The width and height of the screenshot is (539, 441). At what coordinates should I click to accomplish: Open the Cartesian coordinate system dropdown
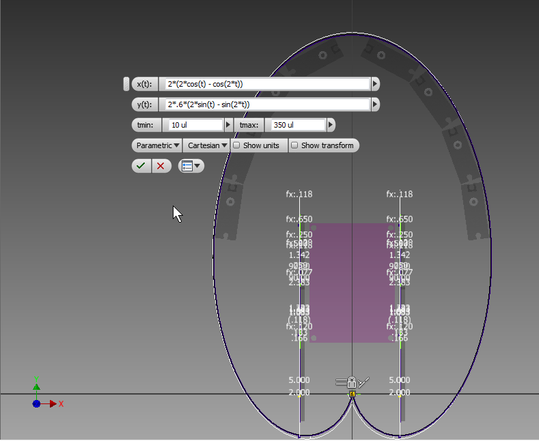click(207, 145)
